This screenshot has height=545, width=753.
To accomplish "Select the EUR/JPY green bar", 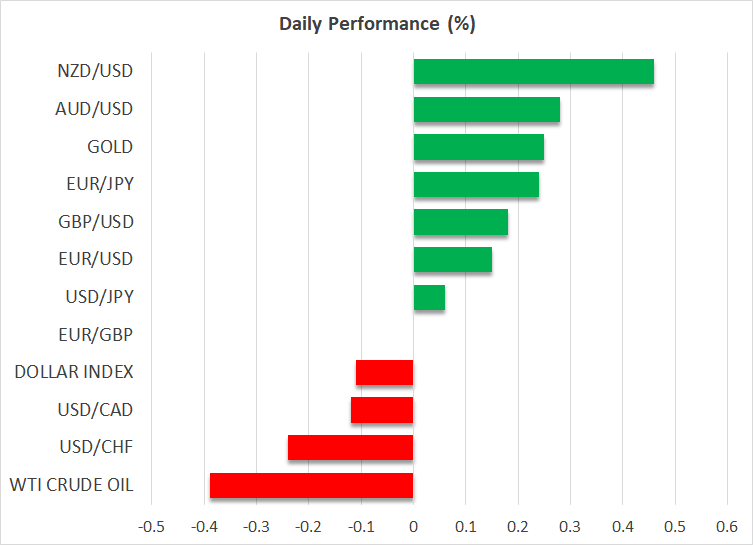I will click(476, 184).
